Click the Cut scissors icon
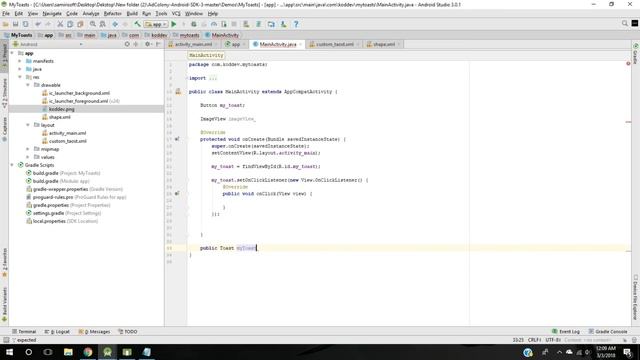The image size is (640, 360). point(60,24)
